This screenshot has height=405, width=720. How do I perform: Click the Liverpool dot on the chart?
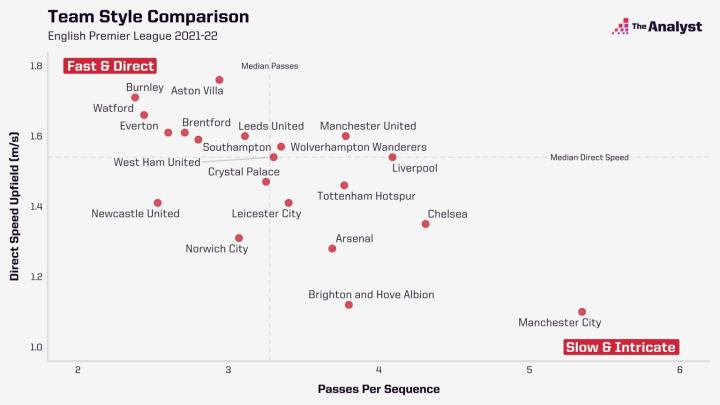point(392,157)
